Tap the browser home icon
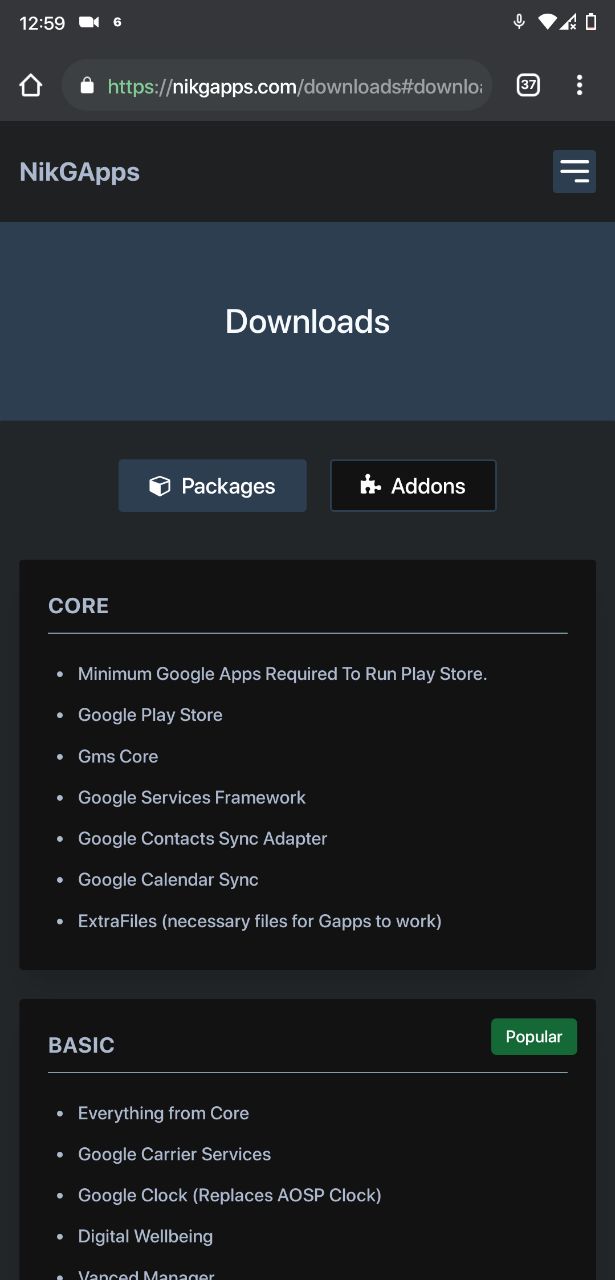This screenshot has width=615, height=1280. [31, 86]
